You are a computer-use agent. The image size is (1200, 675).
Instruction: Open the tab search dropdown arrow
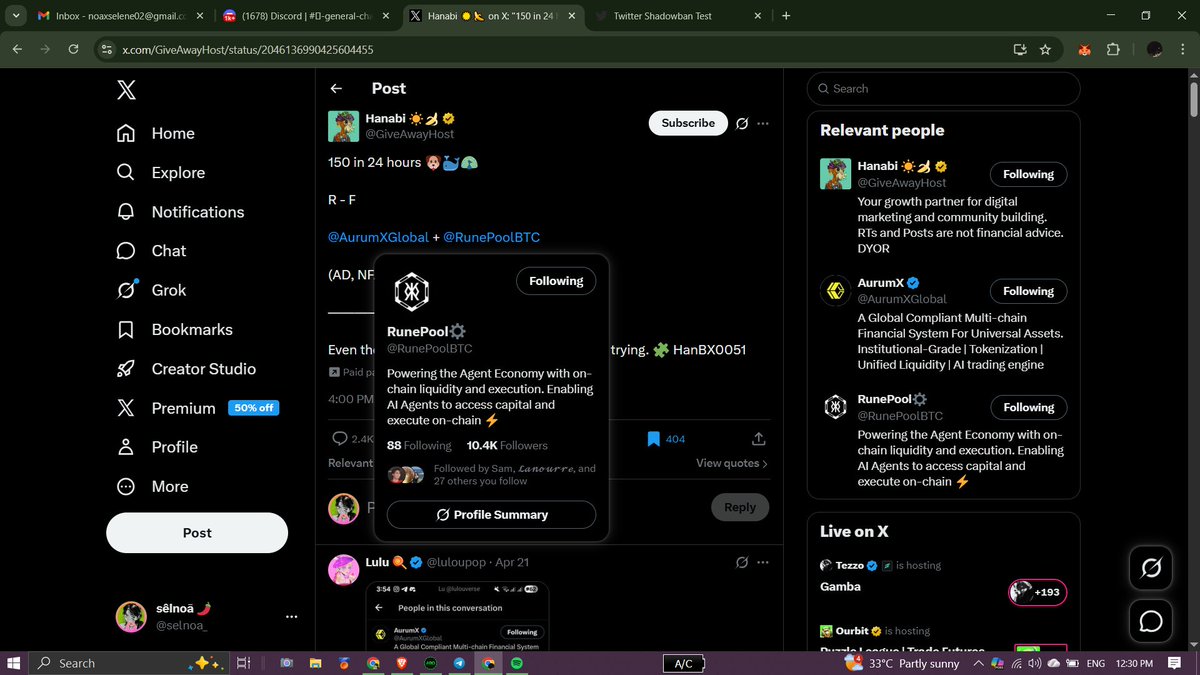15,16
